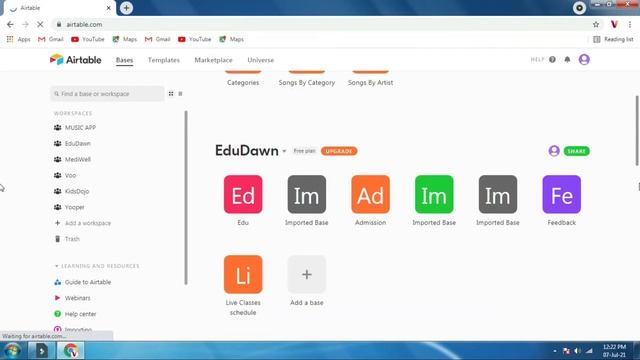Click the Find a base or workspace field
The width and height of the screenshot is (640, 360).
(107, 94)
